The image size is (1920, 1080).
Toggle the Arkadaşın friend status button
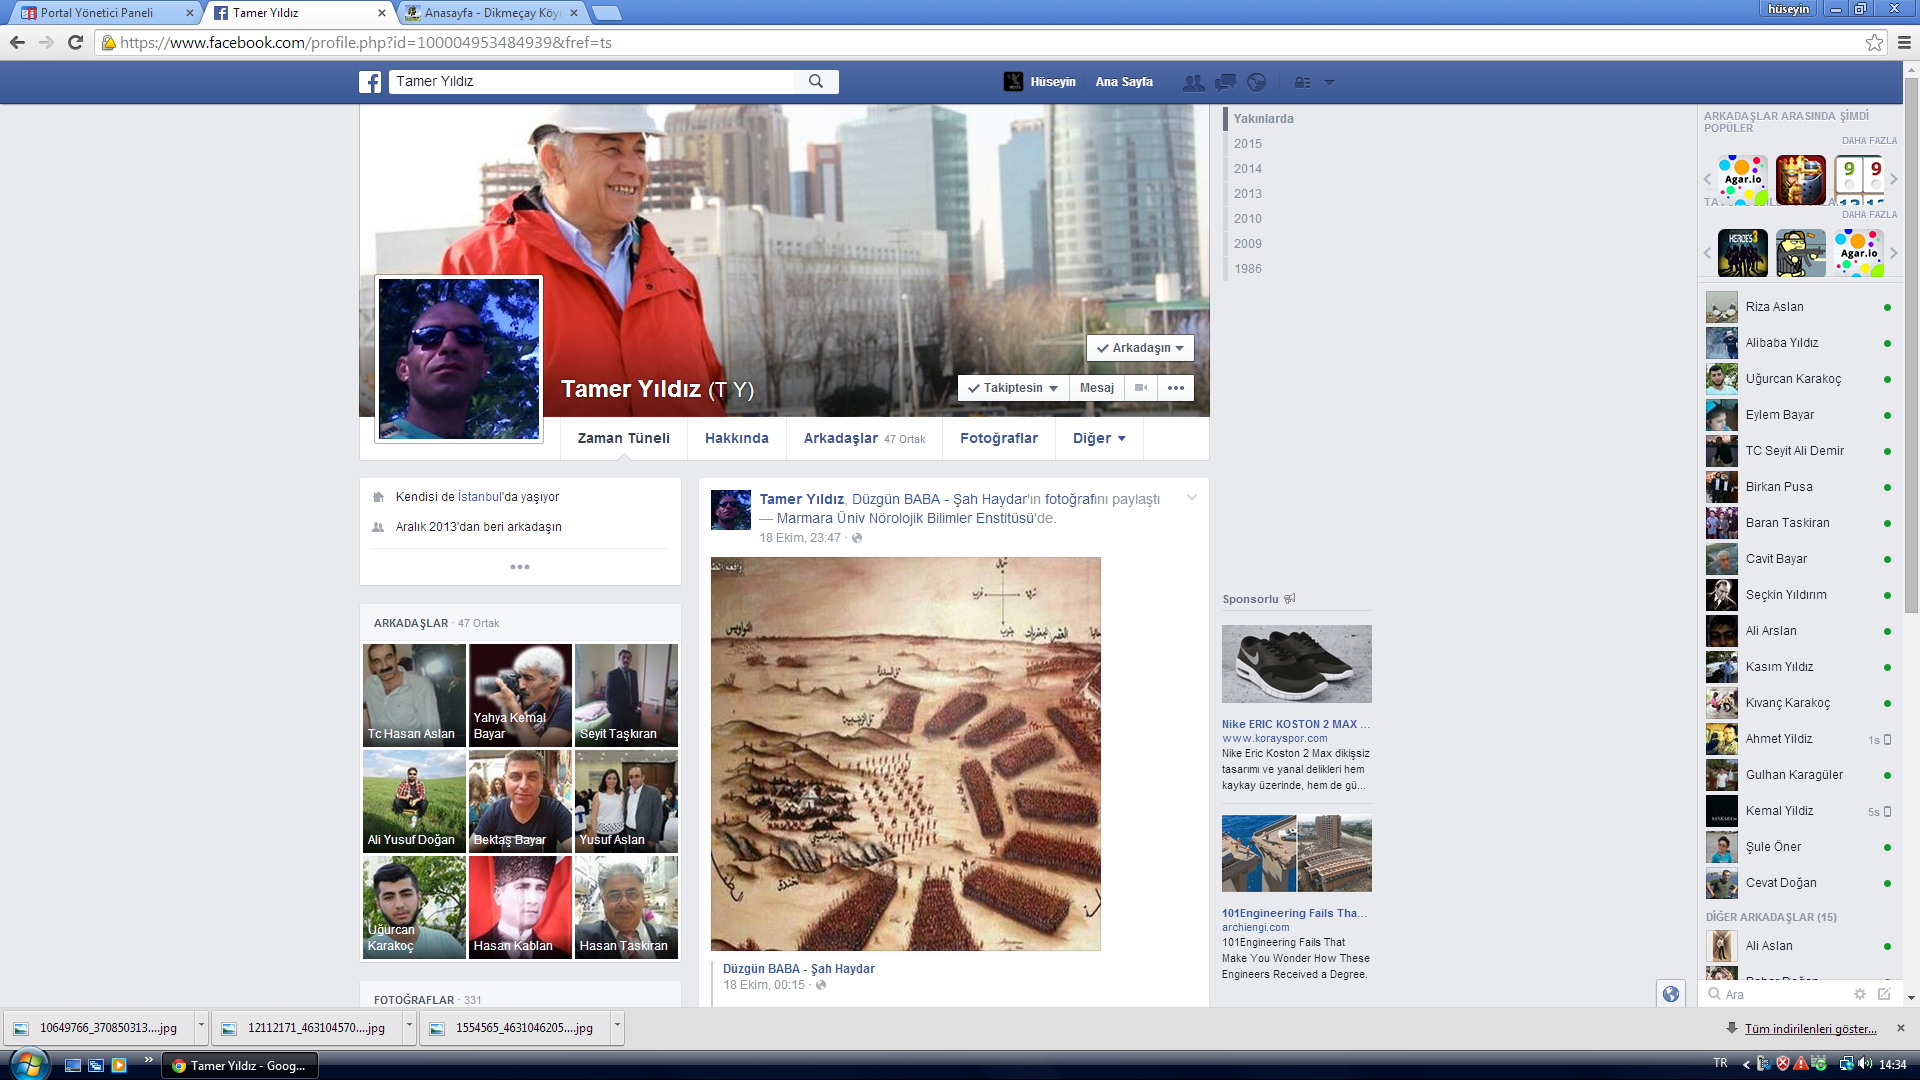pyautogui.click(x=1140, y=348)
